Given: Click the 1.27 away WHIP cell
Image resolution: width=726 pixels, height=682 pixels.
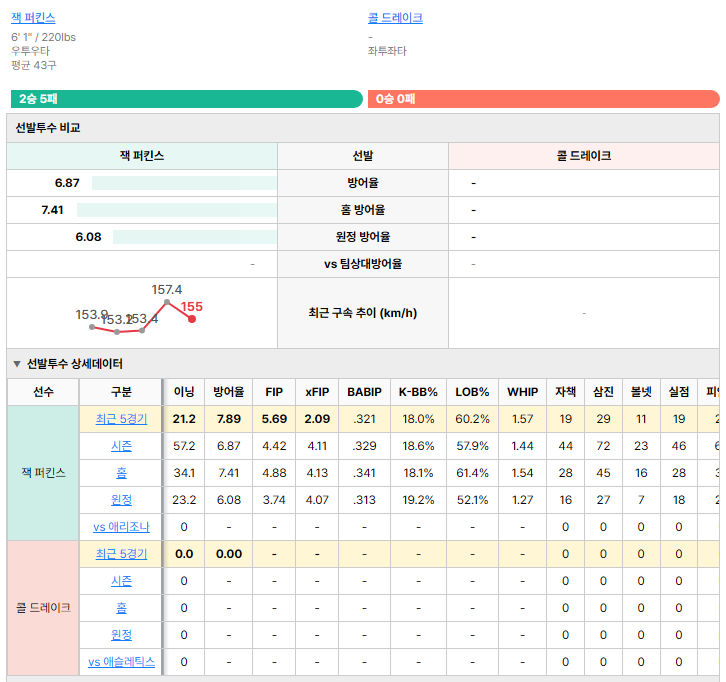Looking at the screenshot, I should (x=522, y=500).
